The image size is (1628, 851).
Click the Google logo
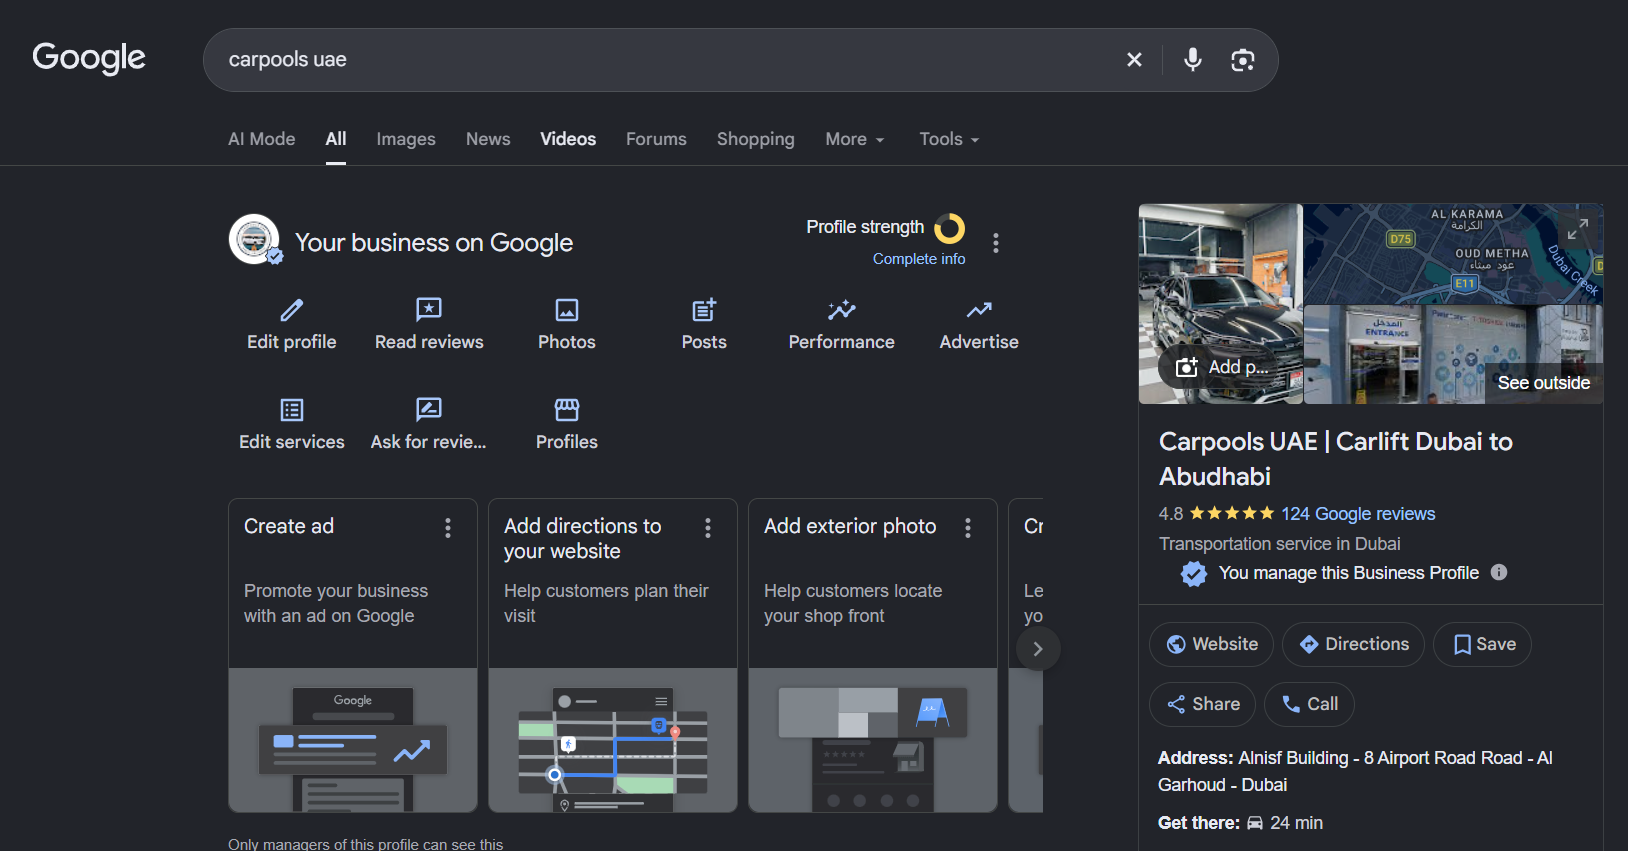[x=89, y=58]
